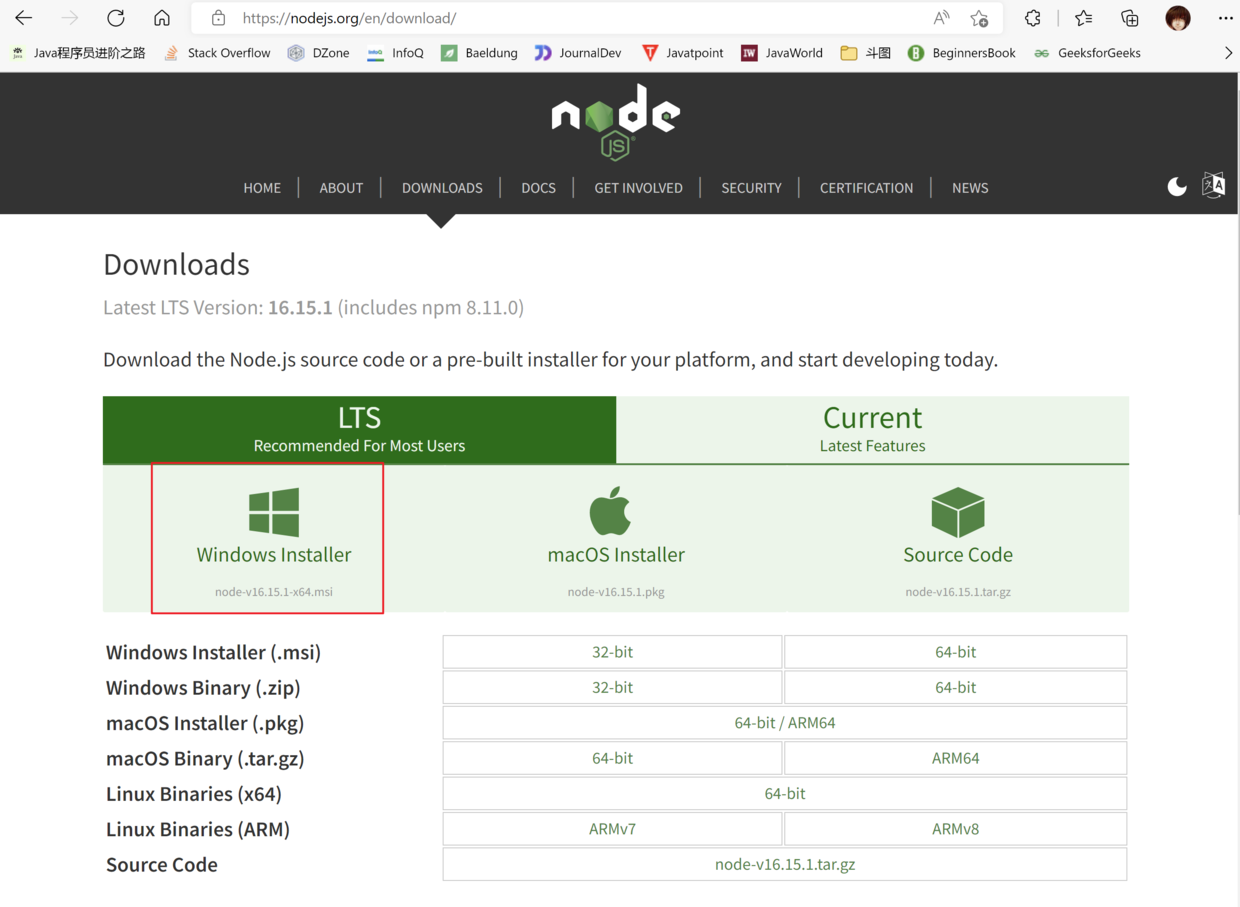Viewport: 1240px width, 907px height.
Task: Switch to the Current Latest Features tab
Action: [872, 429]
